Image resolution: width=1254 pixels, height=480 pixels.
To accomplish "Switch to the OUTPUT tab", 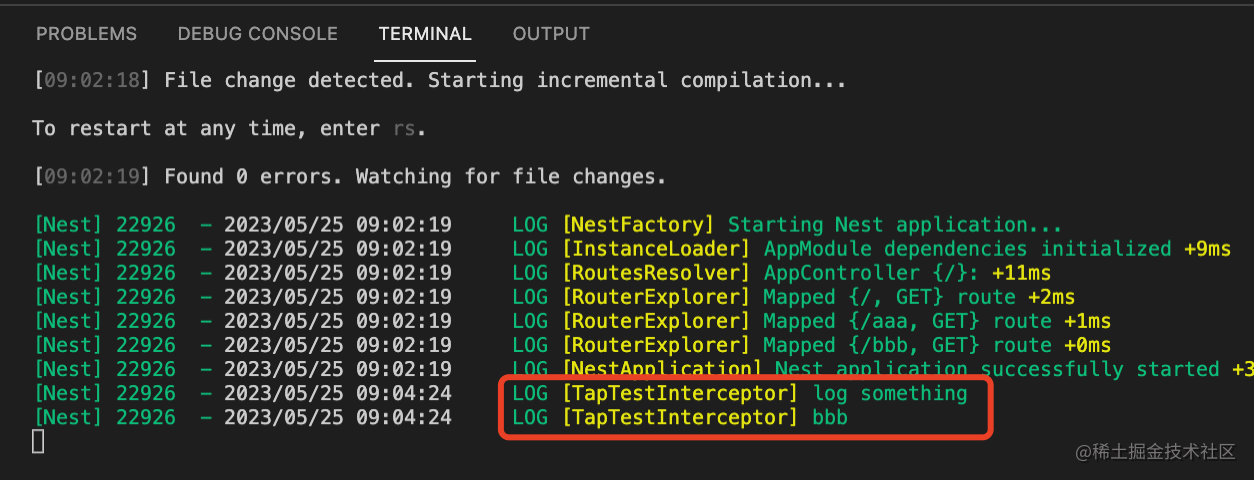I will click(x=553, y=34).
